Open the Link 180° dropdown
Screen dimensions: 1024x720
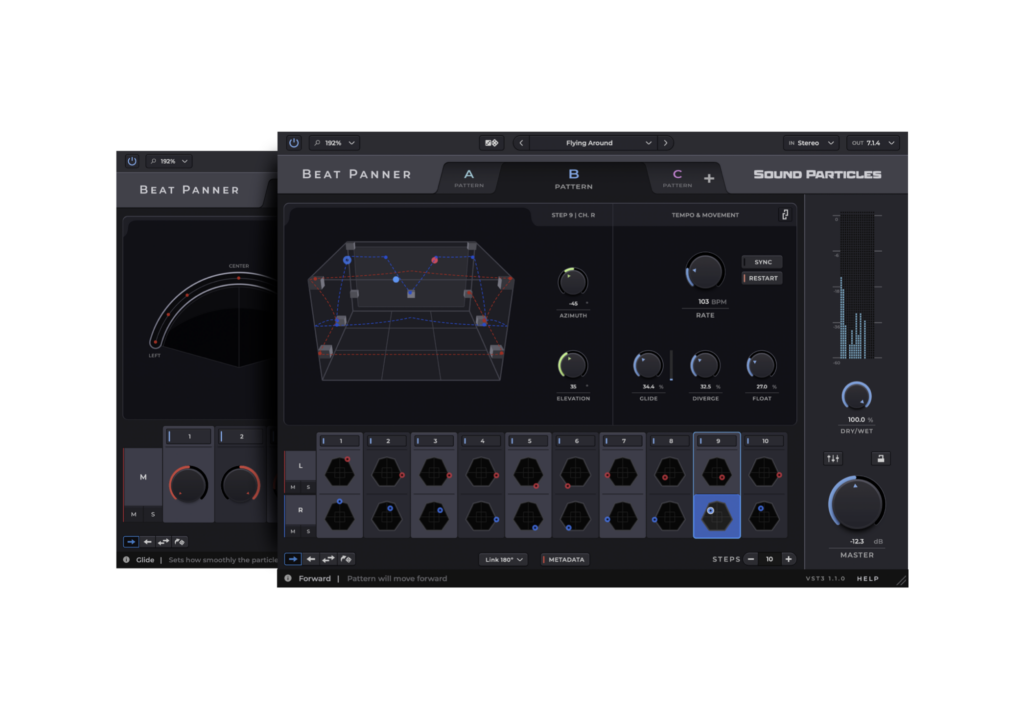pyautogui.click(x=503, y=560)
